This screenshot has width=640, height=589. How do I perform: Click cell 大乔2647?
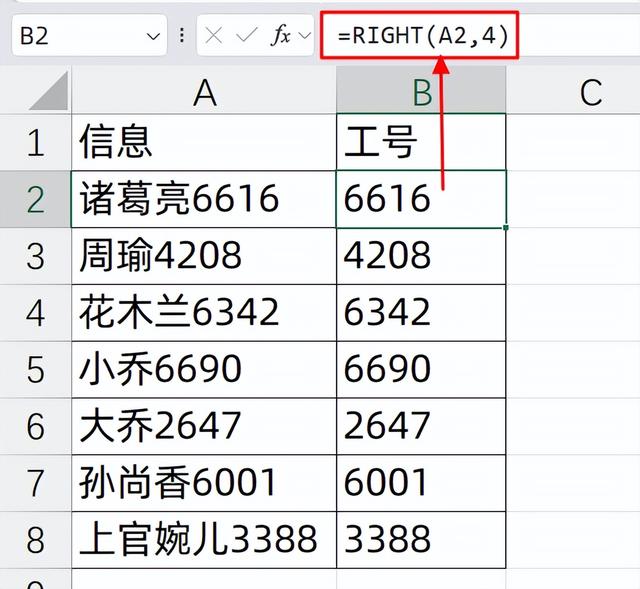[x=204, y=426]
